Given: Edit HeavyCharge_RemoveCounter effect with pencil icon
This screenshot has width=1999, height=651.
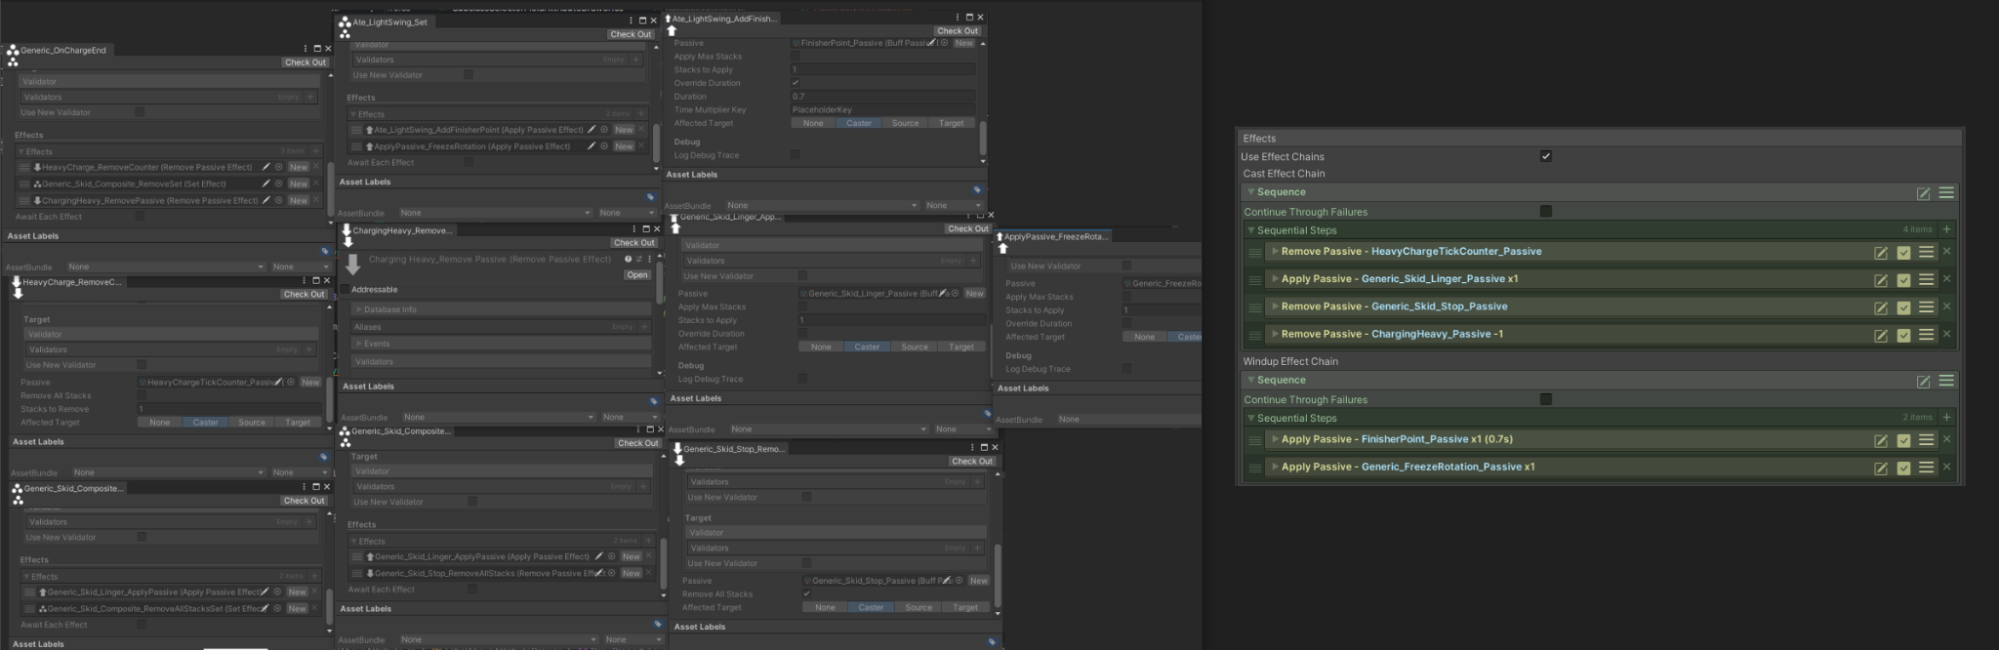Looking at the screenshot, I should (266, 168).
